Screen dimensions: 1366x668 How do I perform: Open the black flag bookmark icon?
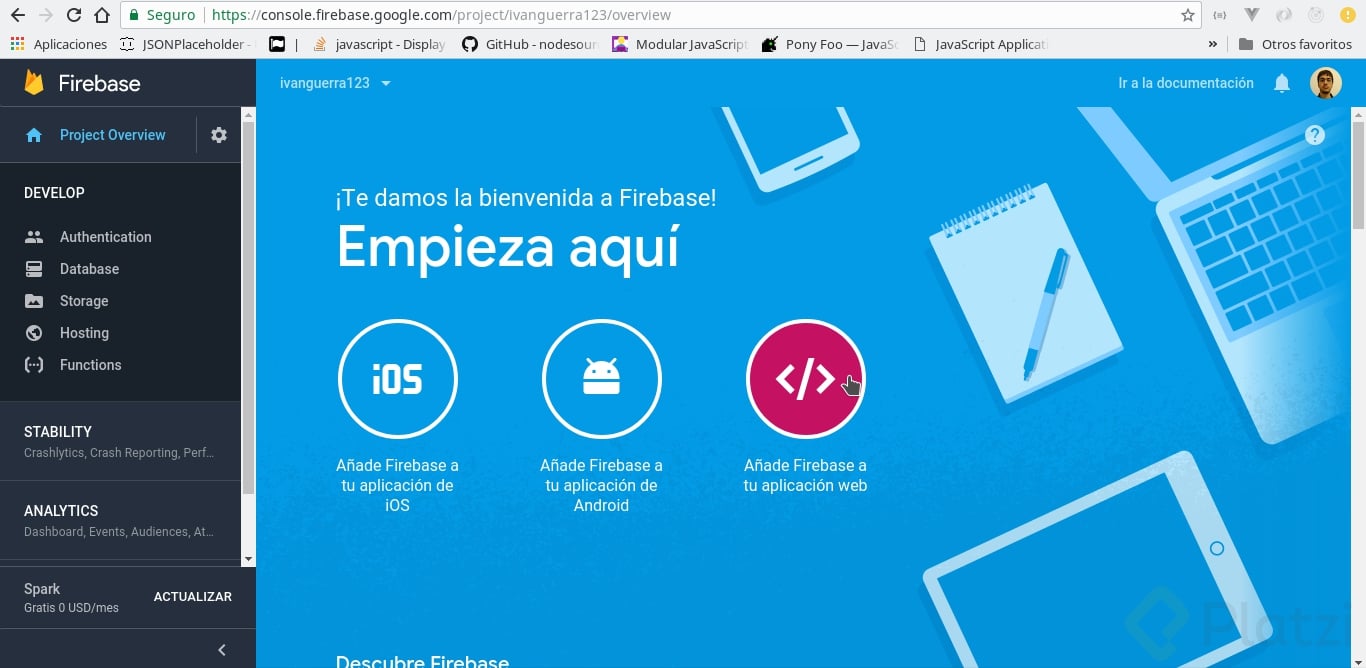pyautogui.click(x=277, y=44)
